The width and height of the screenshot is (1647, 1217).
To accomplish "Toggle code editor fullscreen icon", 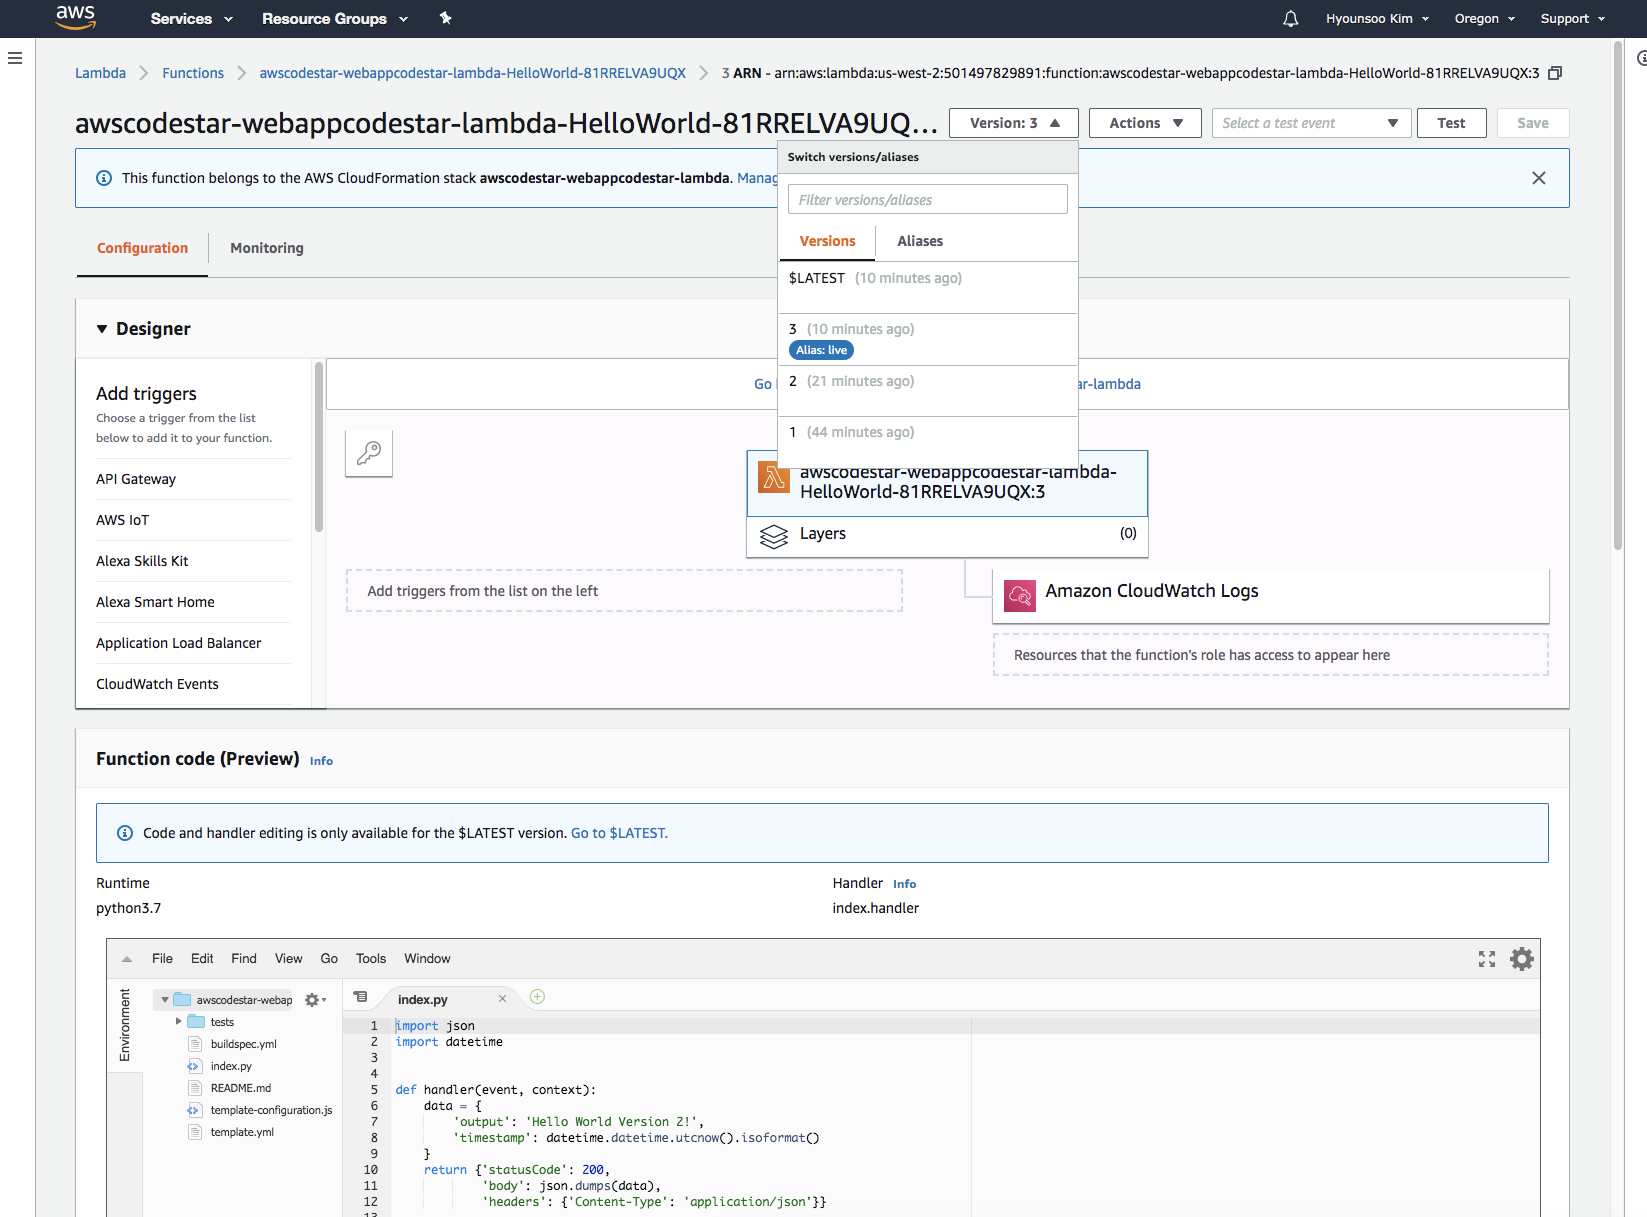I will click(1487, 959).
